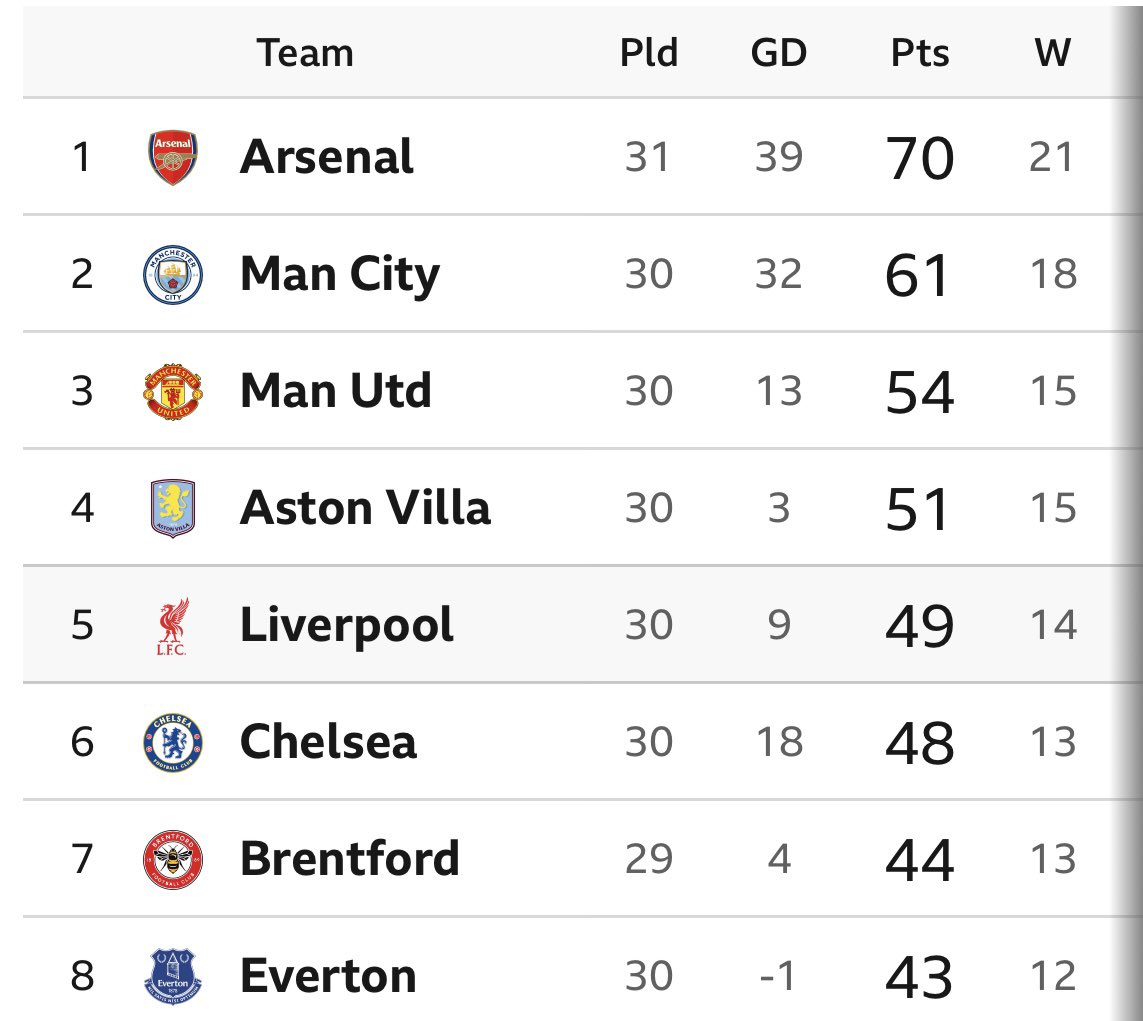Open the Liverpool team link
This screenshot has width=1143, height=1021.
click(x=346, y=625)
